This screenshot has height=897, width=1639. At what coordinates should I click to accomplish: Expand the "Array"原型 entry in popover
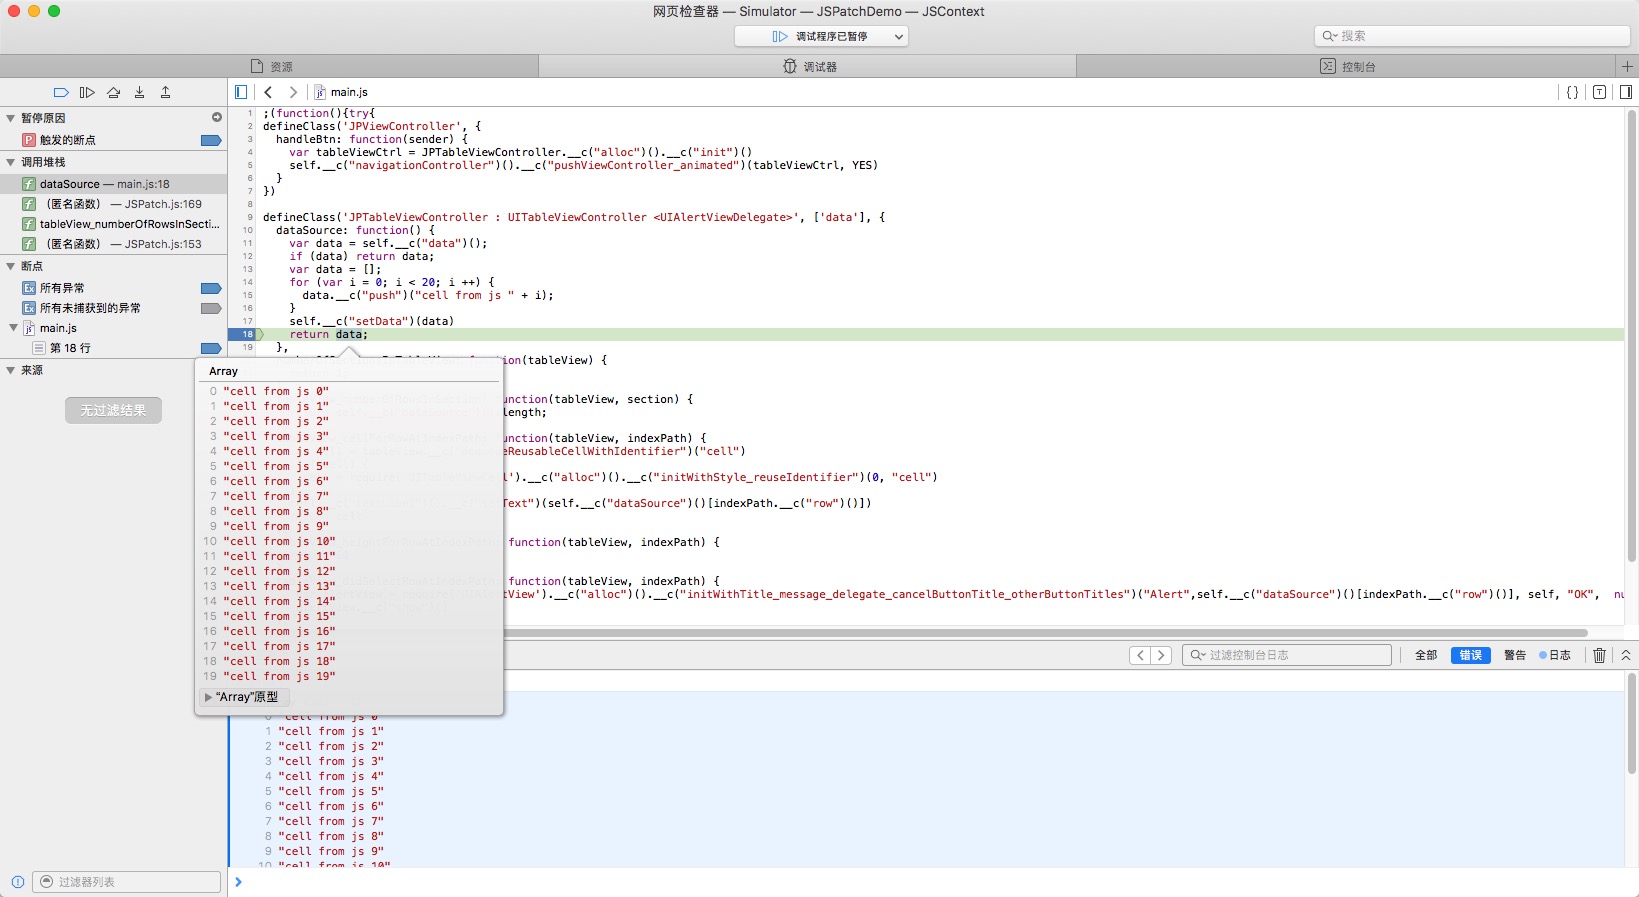(208, 697)
